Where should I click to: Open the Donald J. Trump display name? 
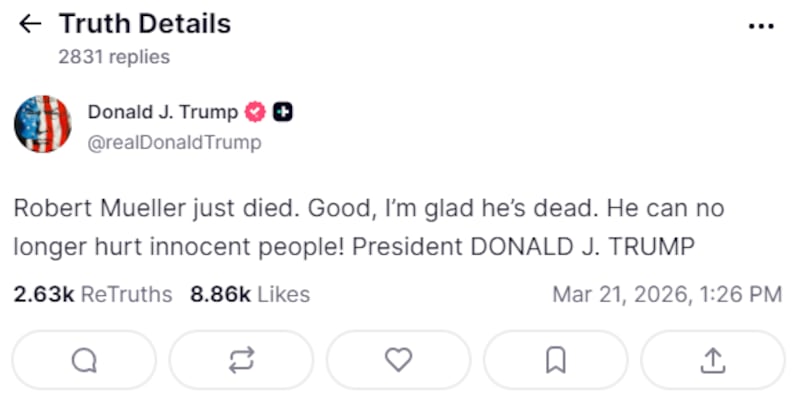(163, 112)
